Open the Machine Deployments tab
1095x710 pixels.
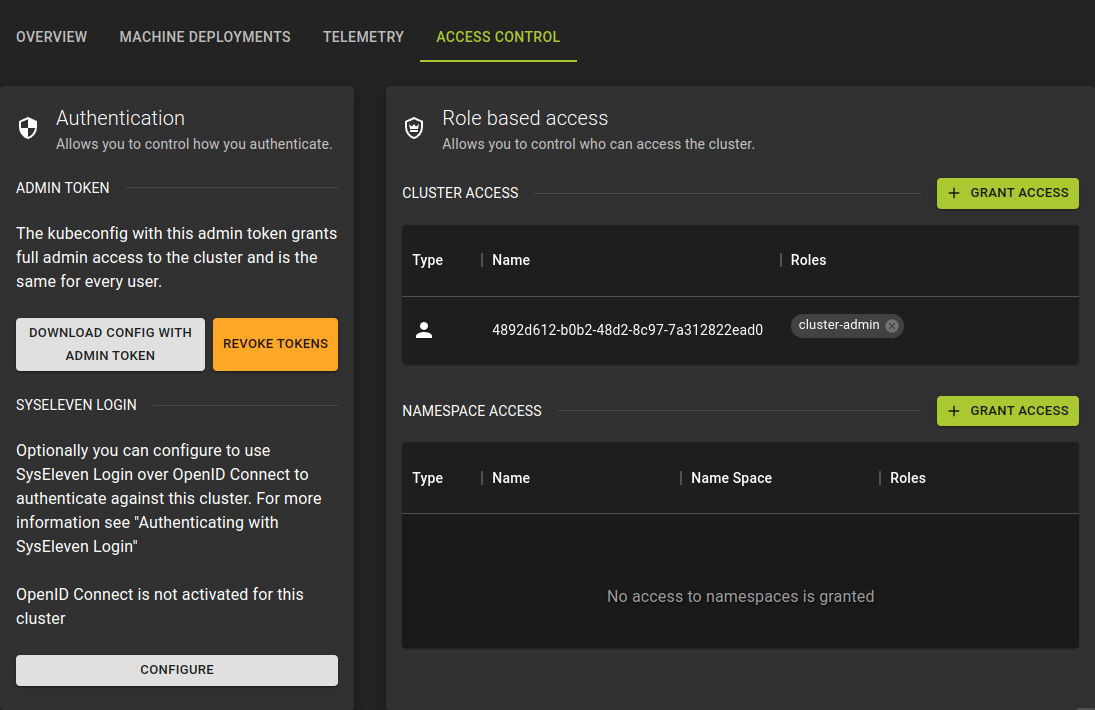coord(204,37)
